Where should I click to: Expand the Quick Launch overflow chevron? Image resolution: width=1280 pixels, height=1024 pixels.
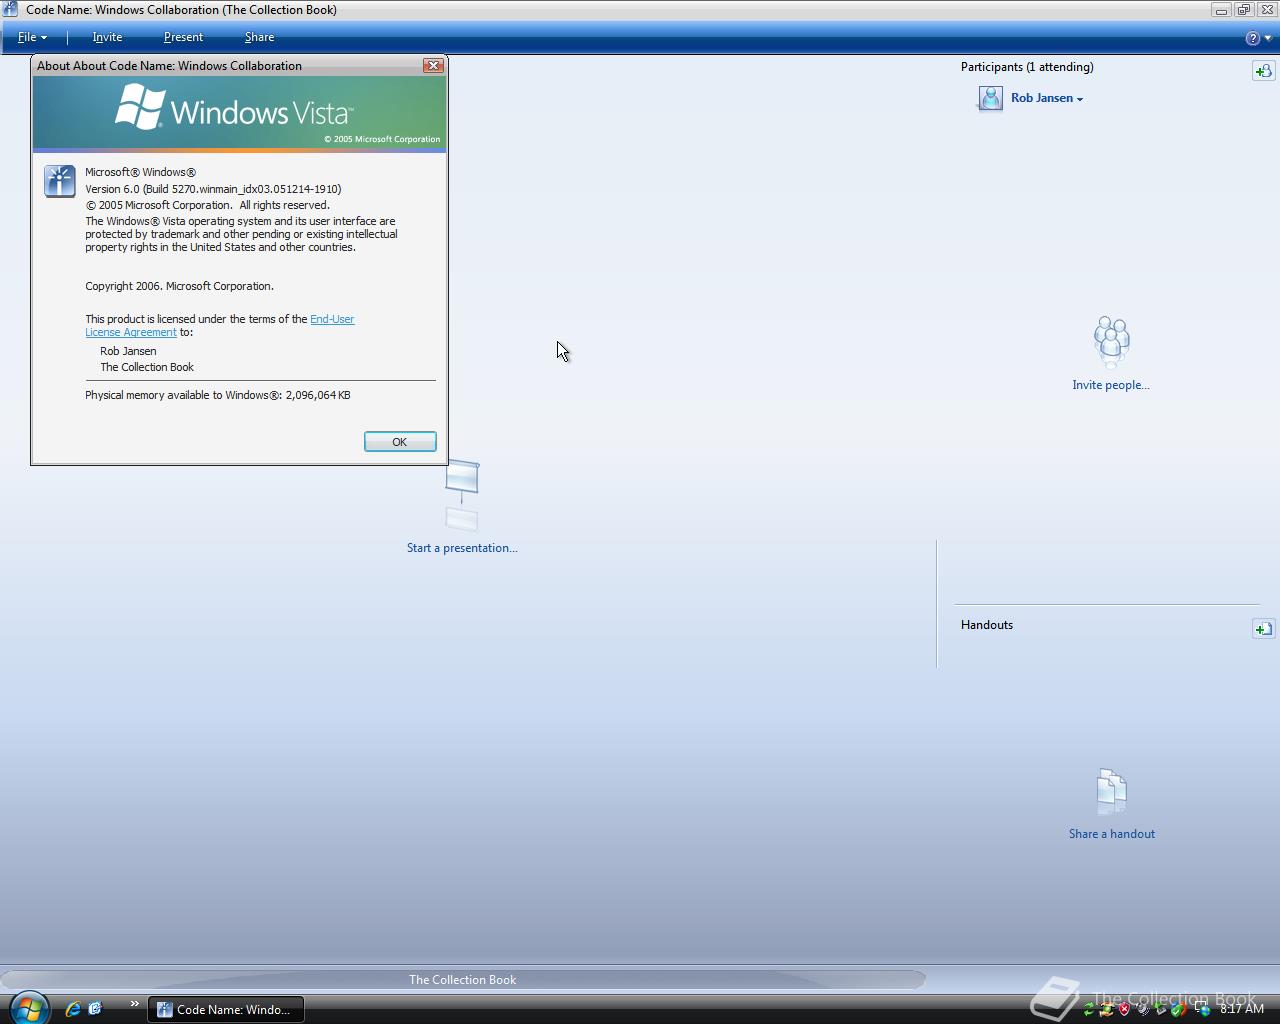[x=134, y=1004]
